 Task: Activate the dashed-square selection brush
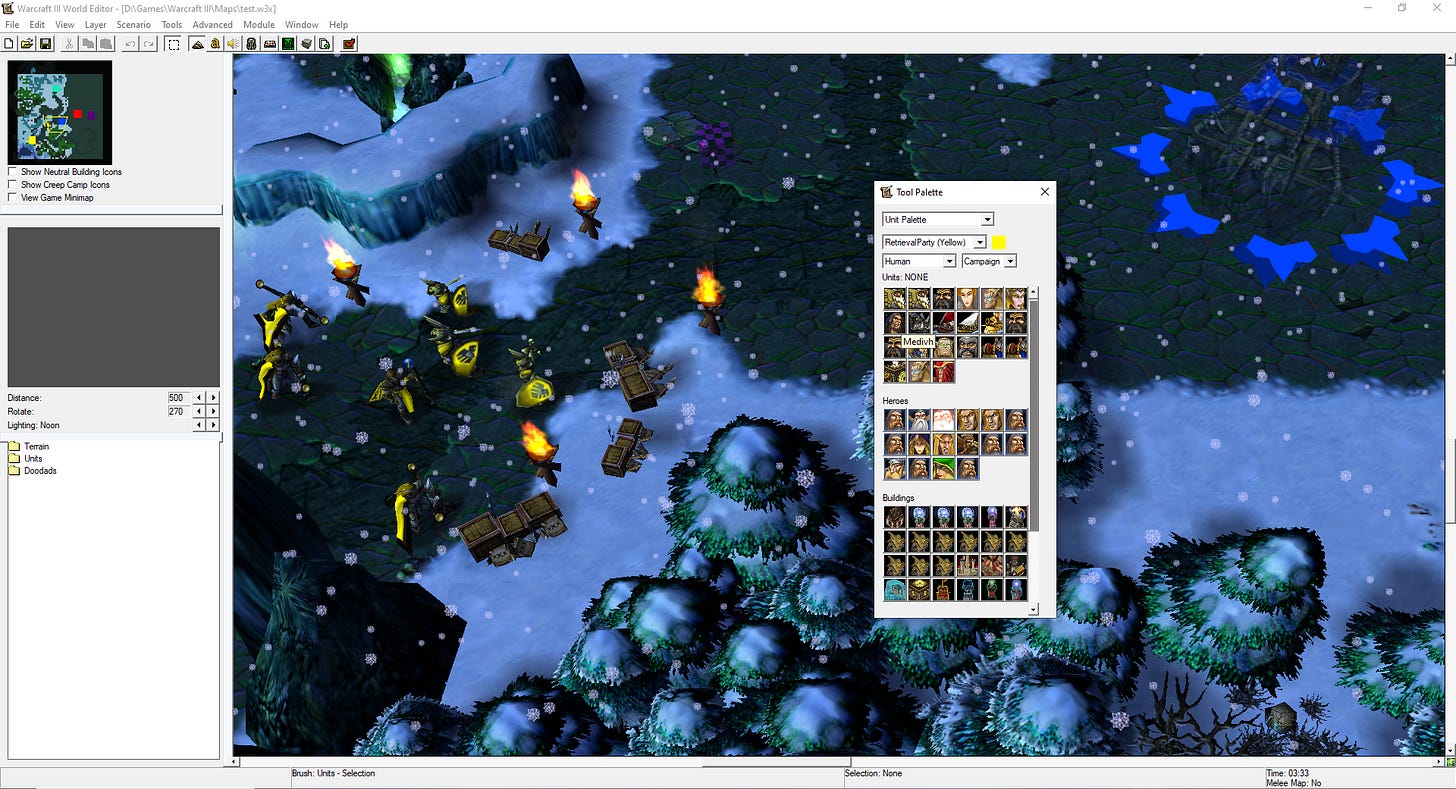tap(173, 44)
